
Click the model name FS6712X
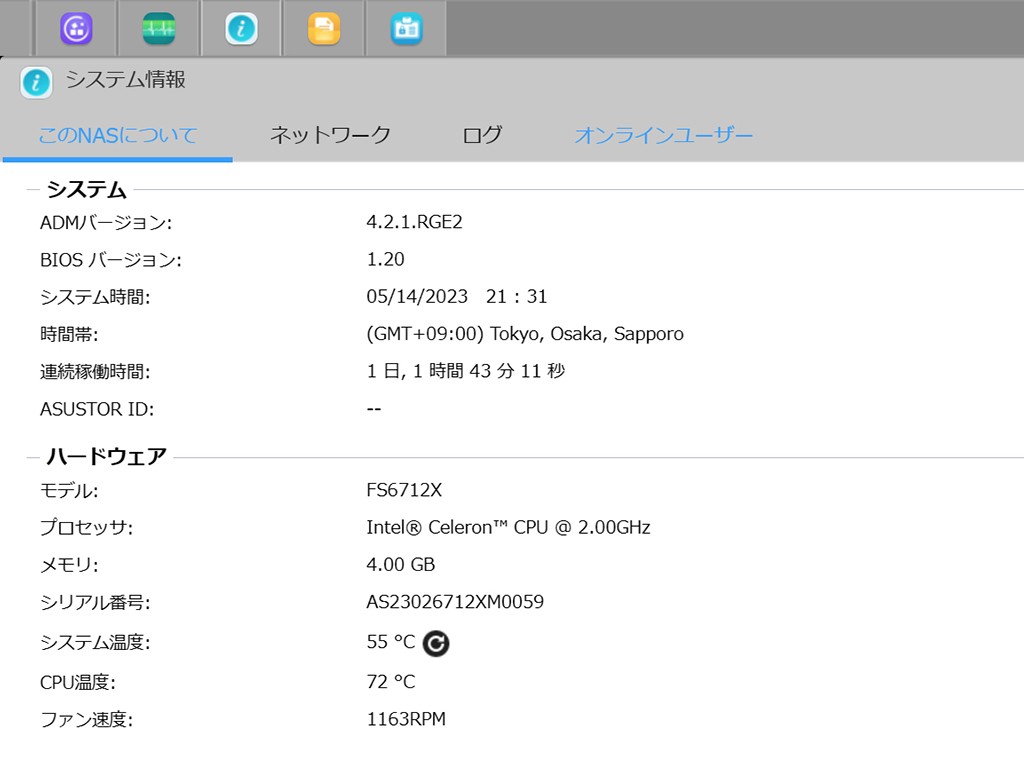point(404,490)
